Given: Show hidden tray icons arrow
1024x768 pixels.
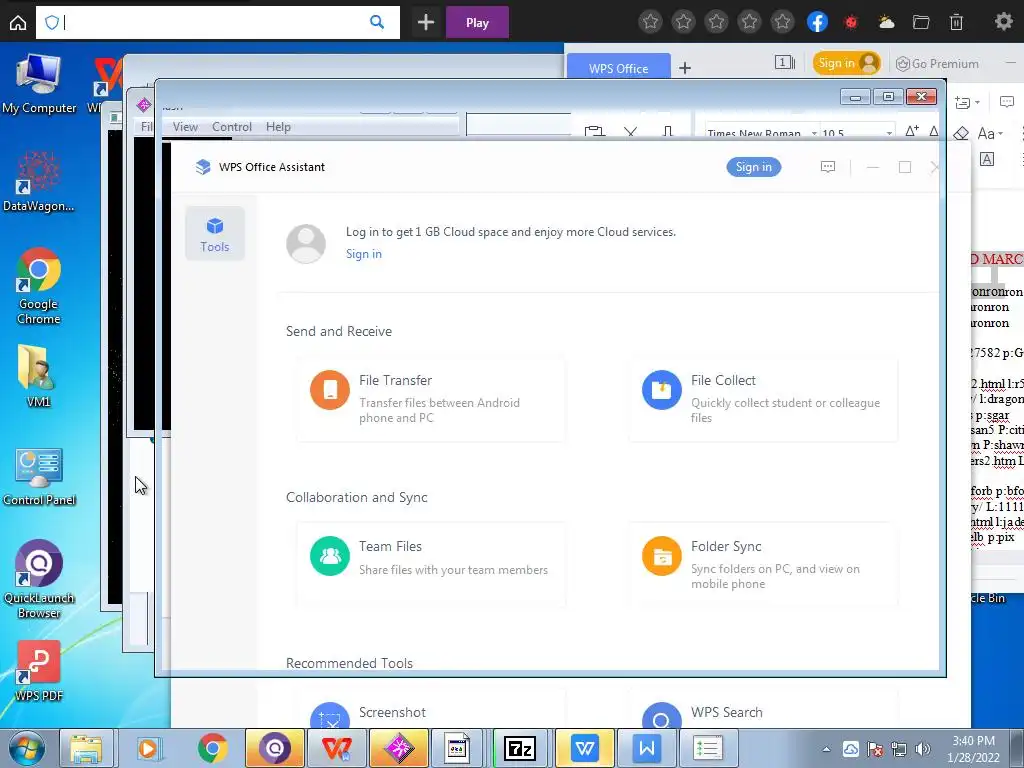Looking at the screenshot, I should point(826,749).
